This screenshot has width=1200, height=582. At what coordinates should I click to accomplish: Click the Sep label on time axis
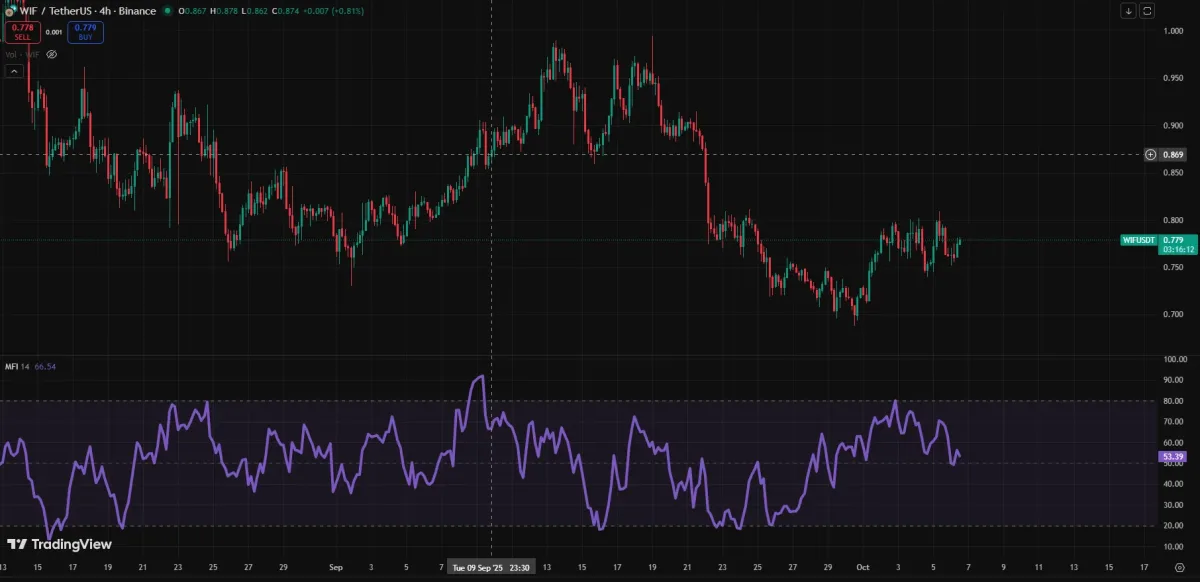(x=336, y=567)
